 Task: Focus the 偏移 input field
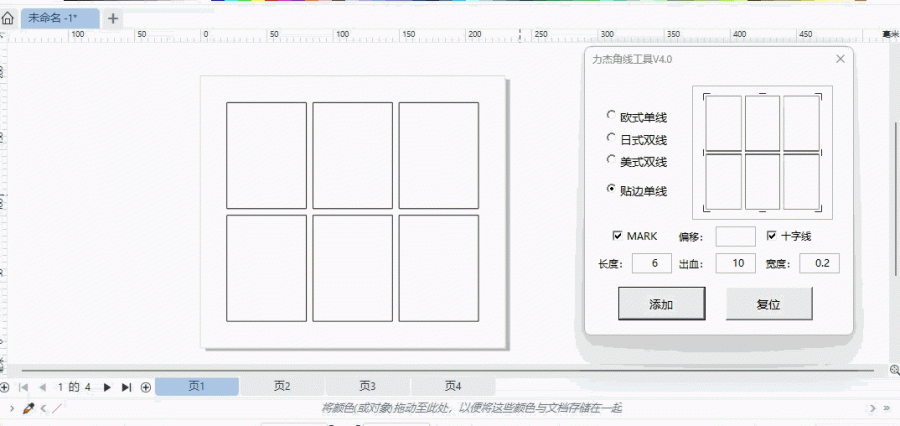click(735, 236)
